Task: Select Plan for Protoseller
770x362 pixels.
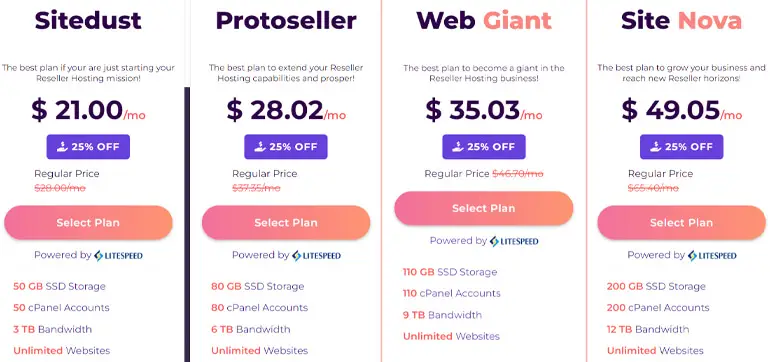Action: 286,223
